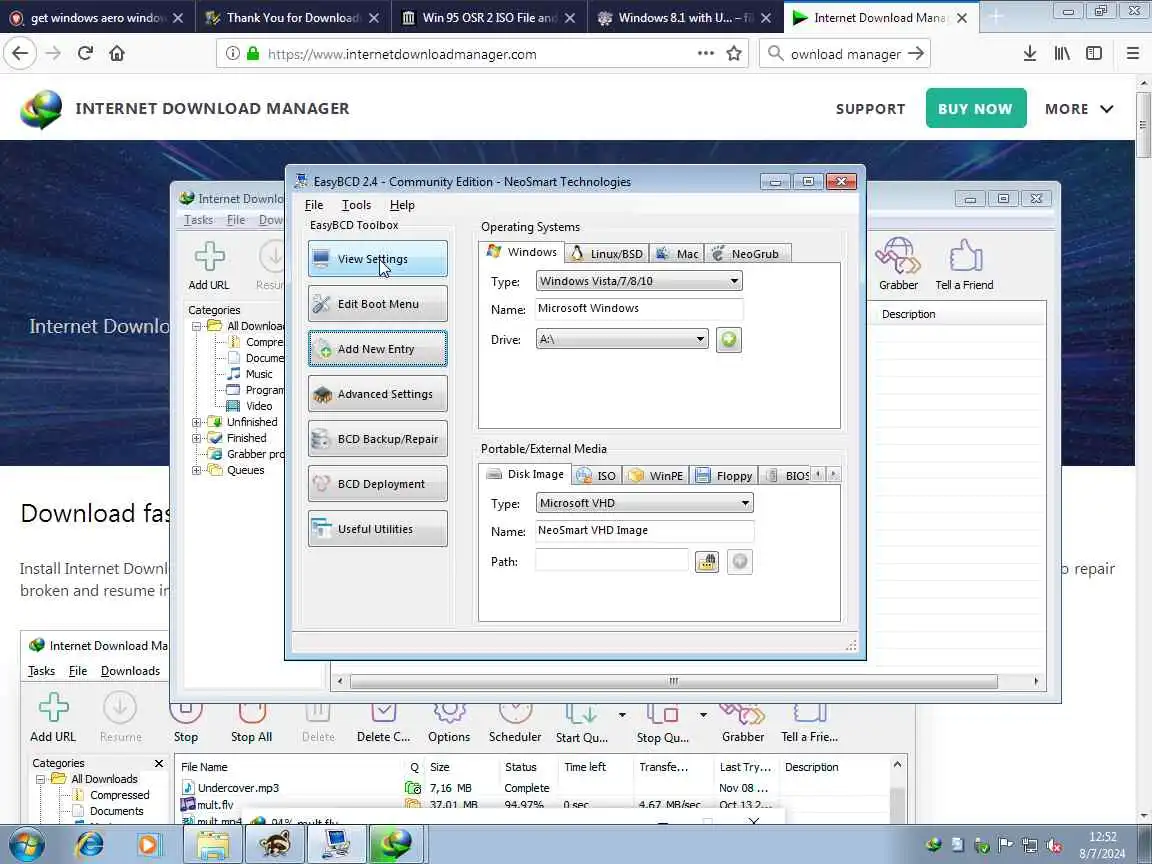
Task: Switch to the Mac tab
Action: coord(677,253)
